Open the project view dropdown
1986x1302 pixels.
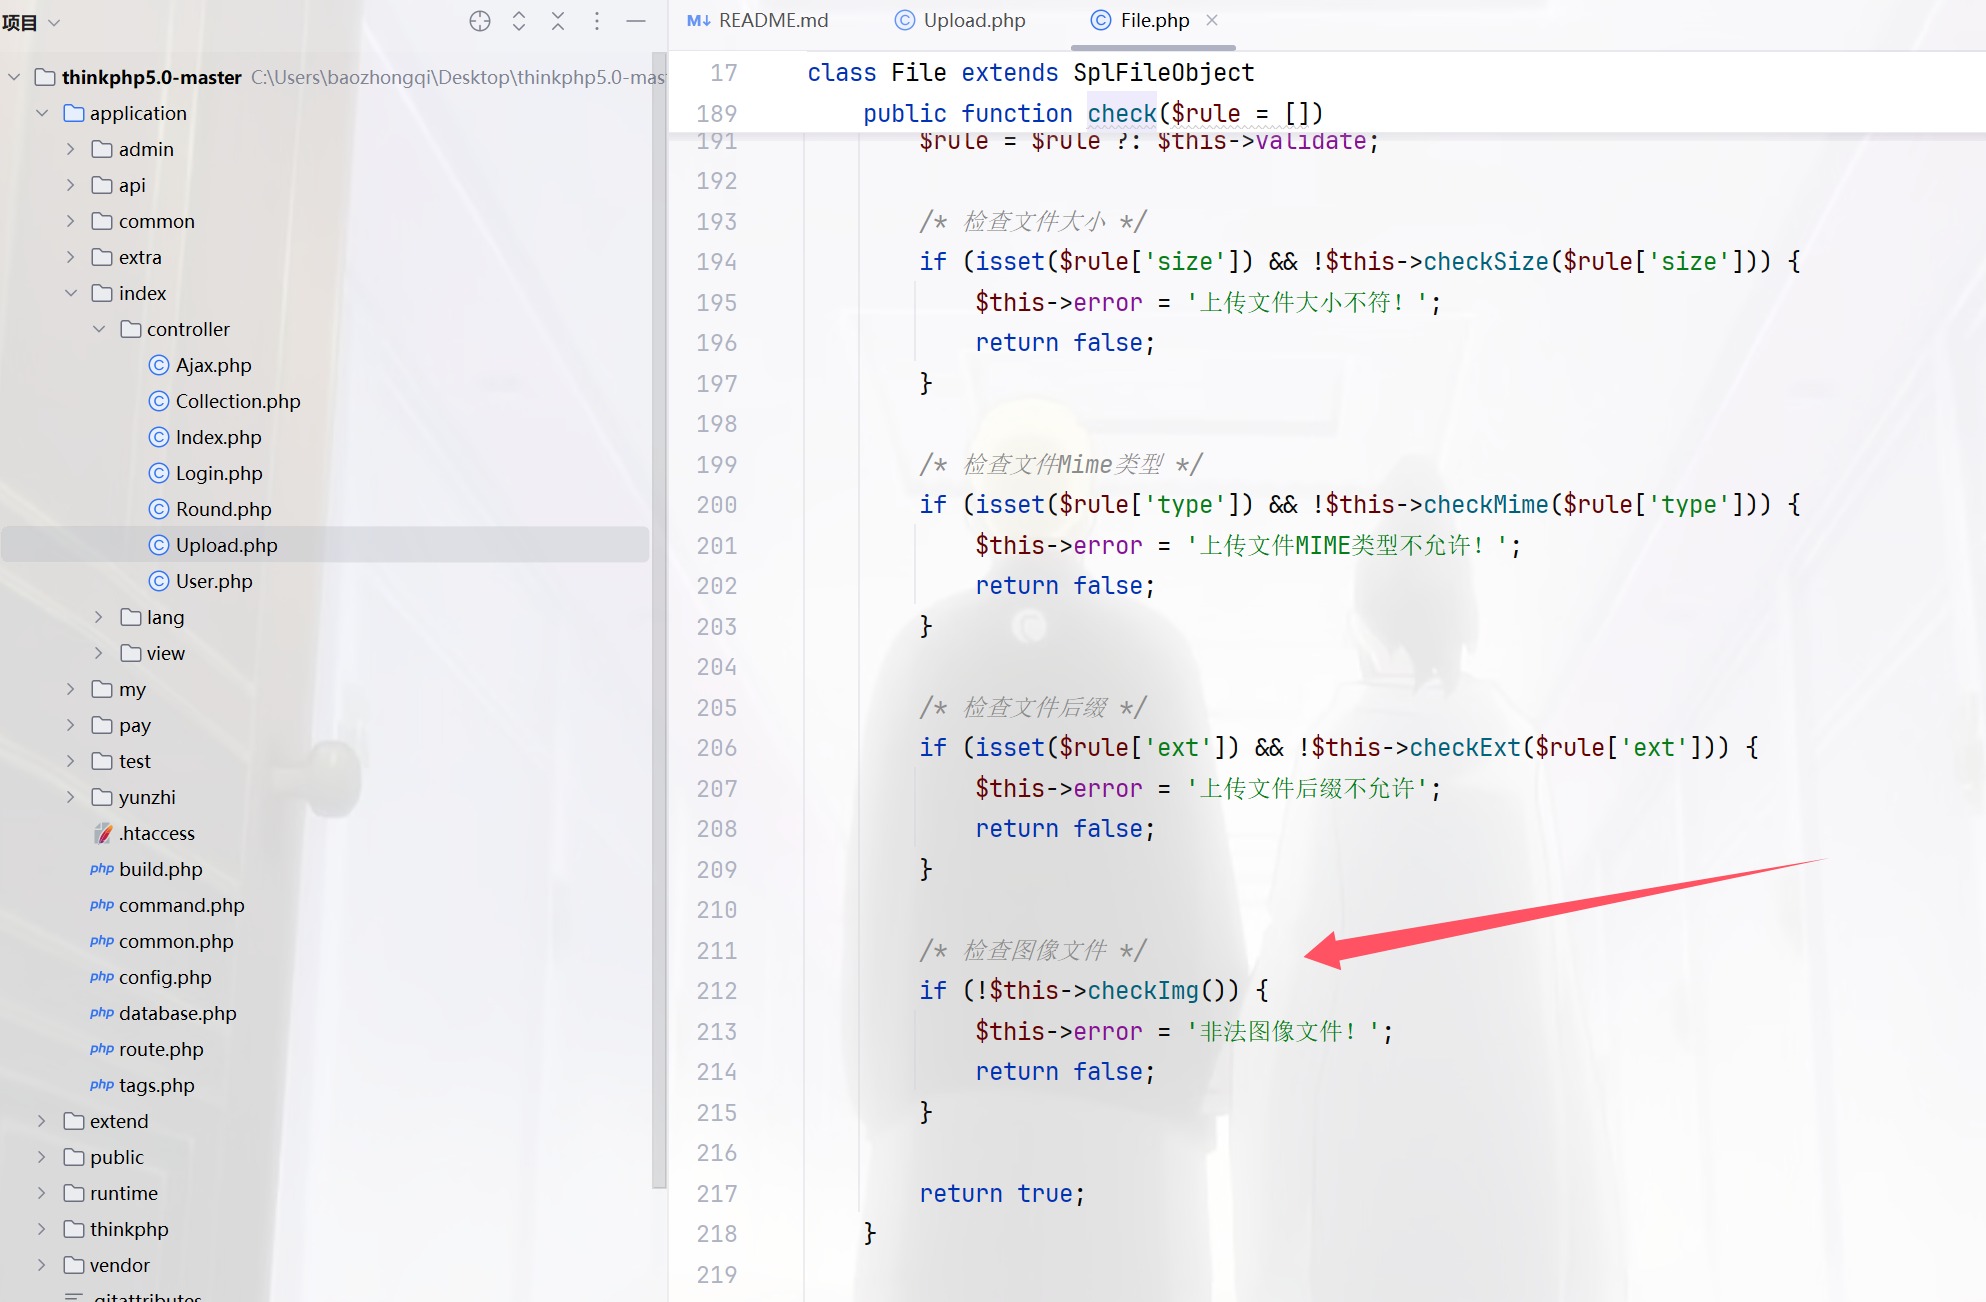pyautogui.click(x=54, y=22)
